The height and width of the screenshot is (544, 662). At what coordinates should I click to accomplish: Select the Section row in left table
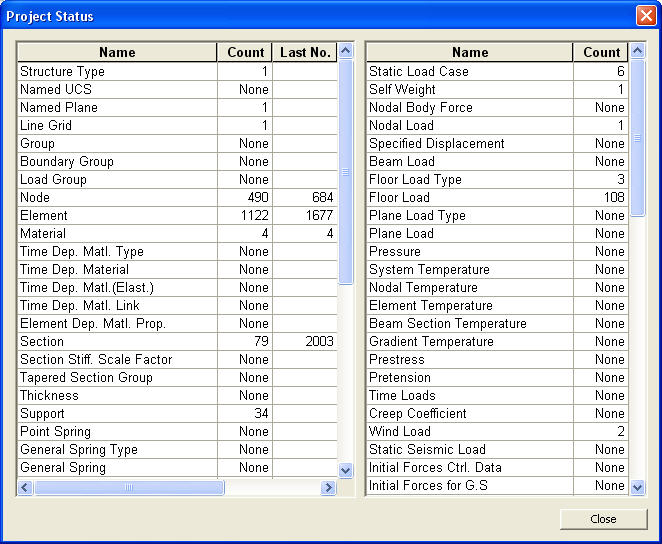117,342
